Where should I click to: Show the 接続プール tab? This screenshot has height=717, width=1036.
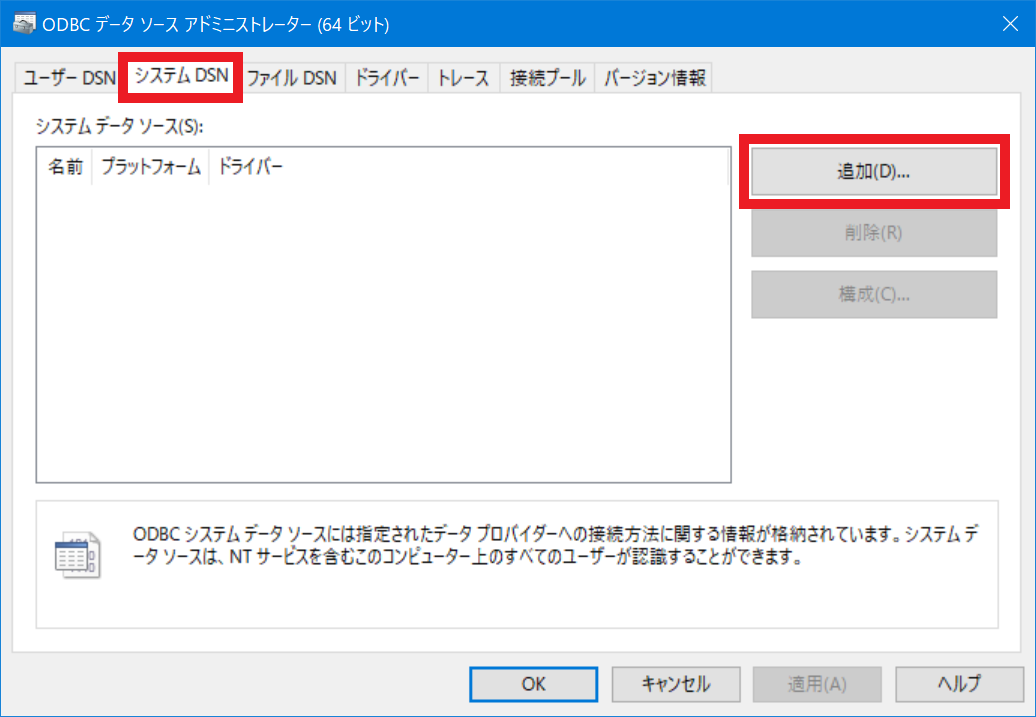click(x=547, y=78)
